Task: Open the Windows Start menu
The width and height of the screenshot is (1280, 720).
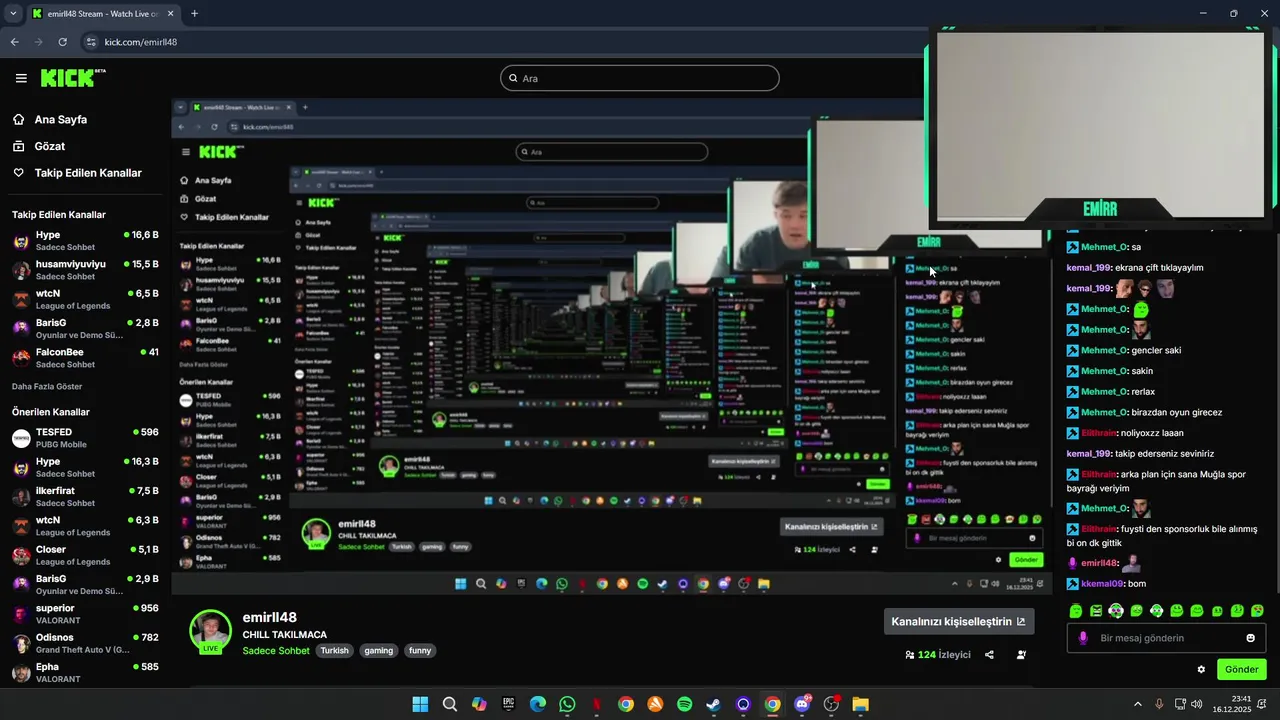Action: pos(420,704)
